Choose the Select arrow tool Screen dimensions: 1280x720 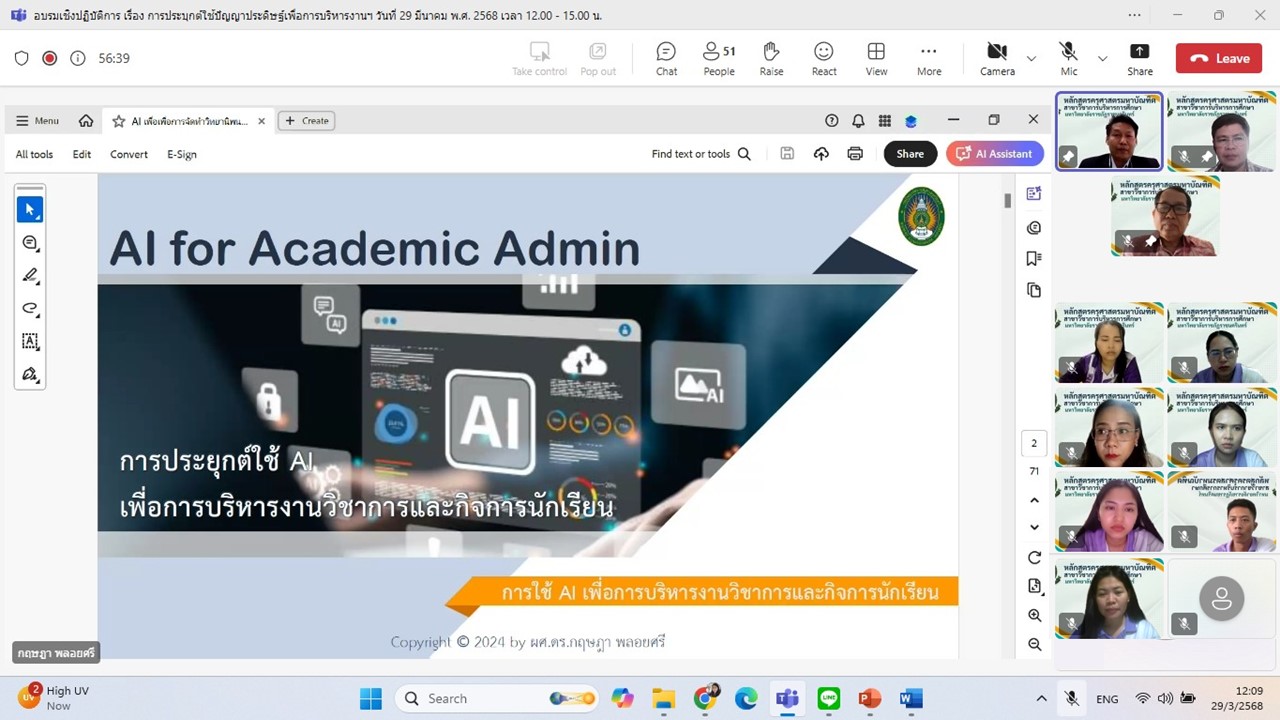[x=30, y=209]
